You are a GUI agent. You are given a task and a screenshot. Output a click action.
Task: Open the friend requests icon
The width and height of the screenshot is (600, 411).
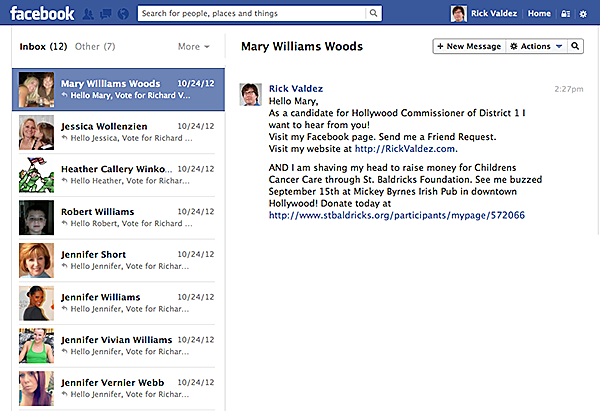[x=88, y=14]
